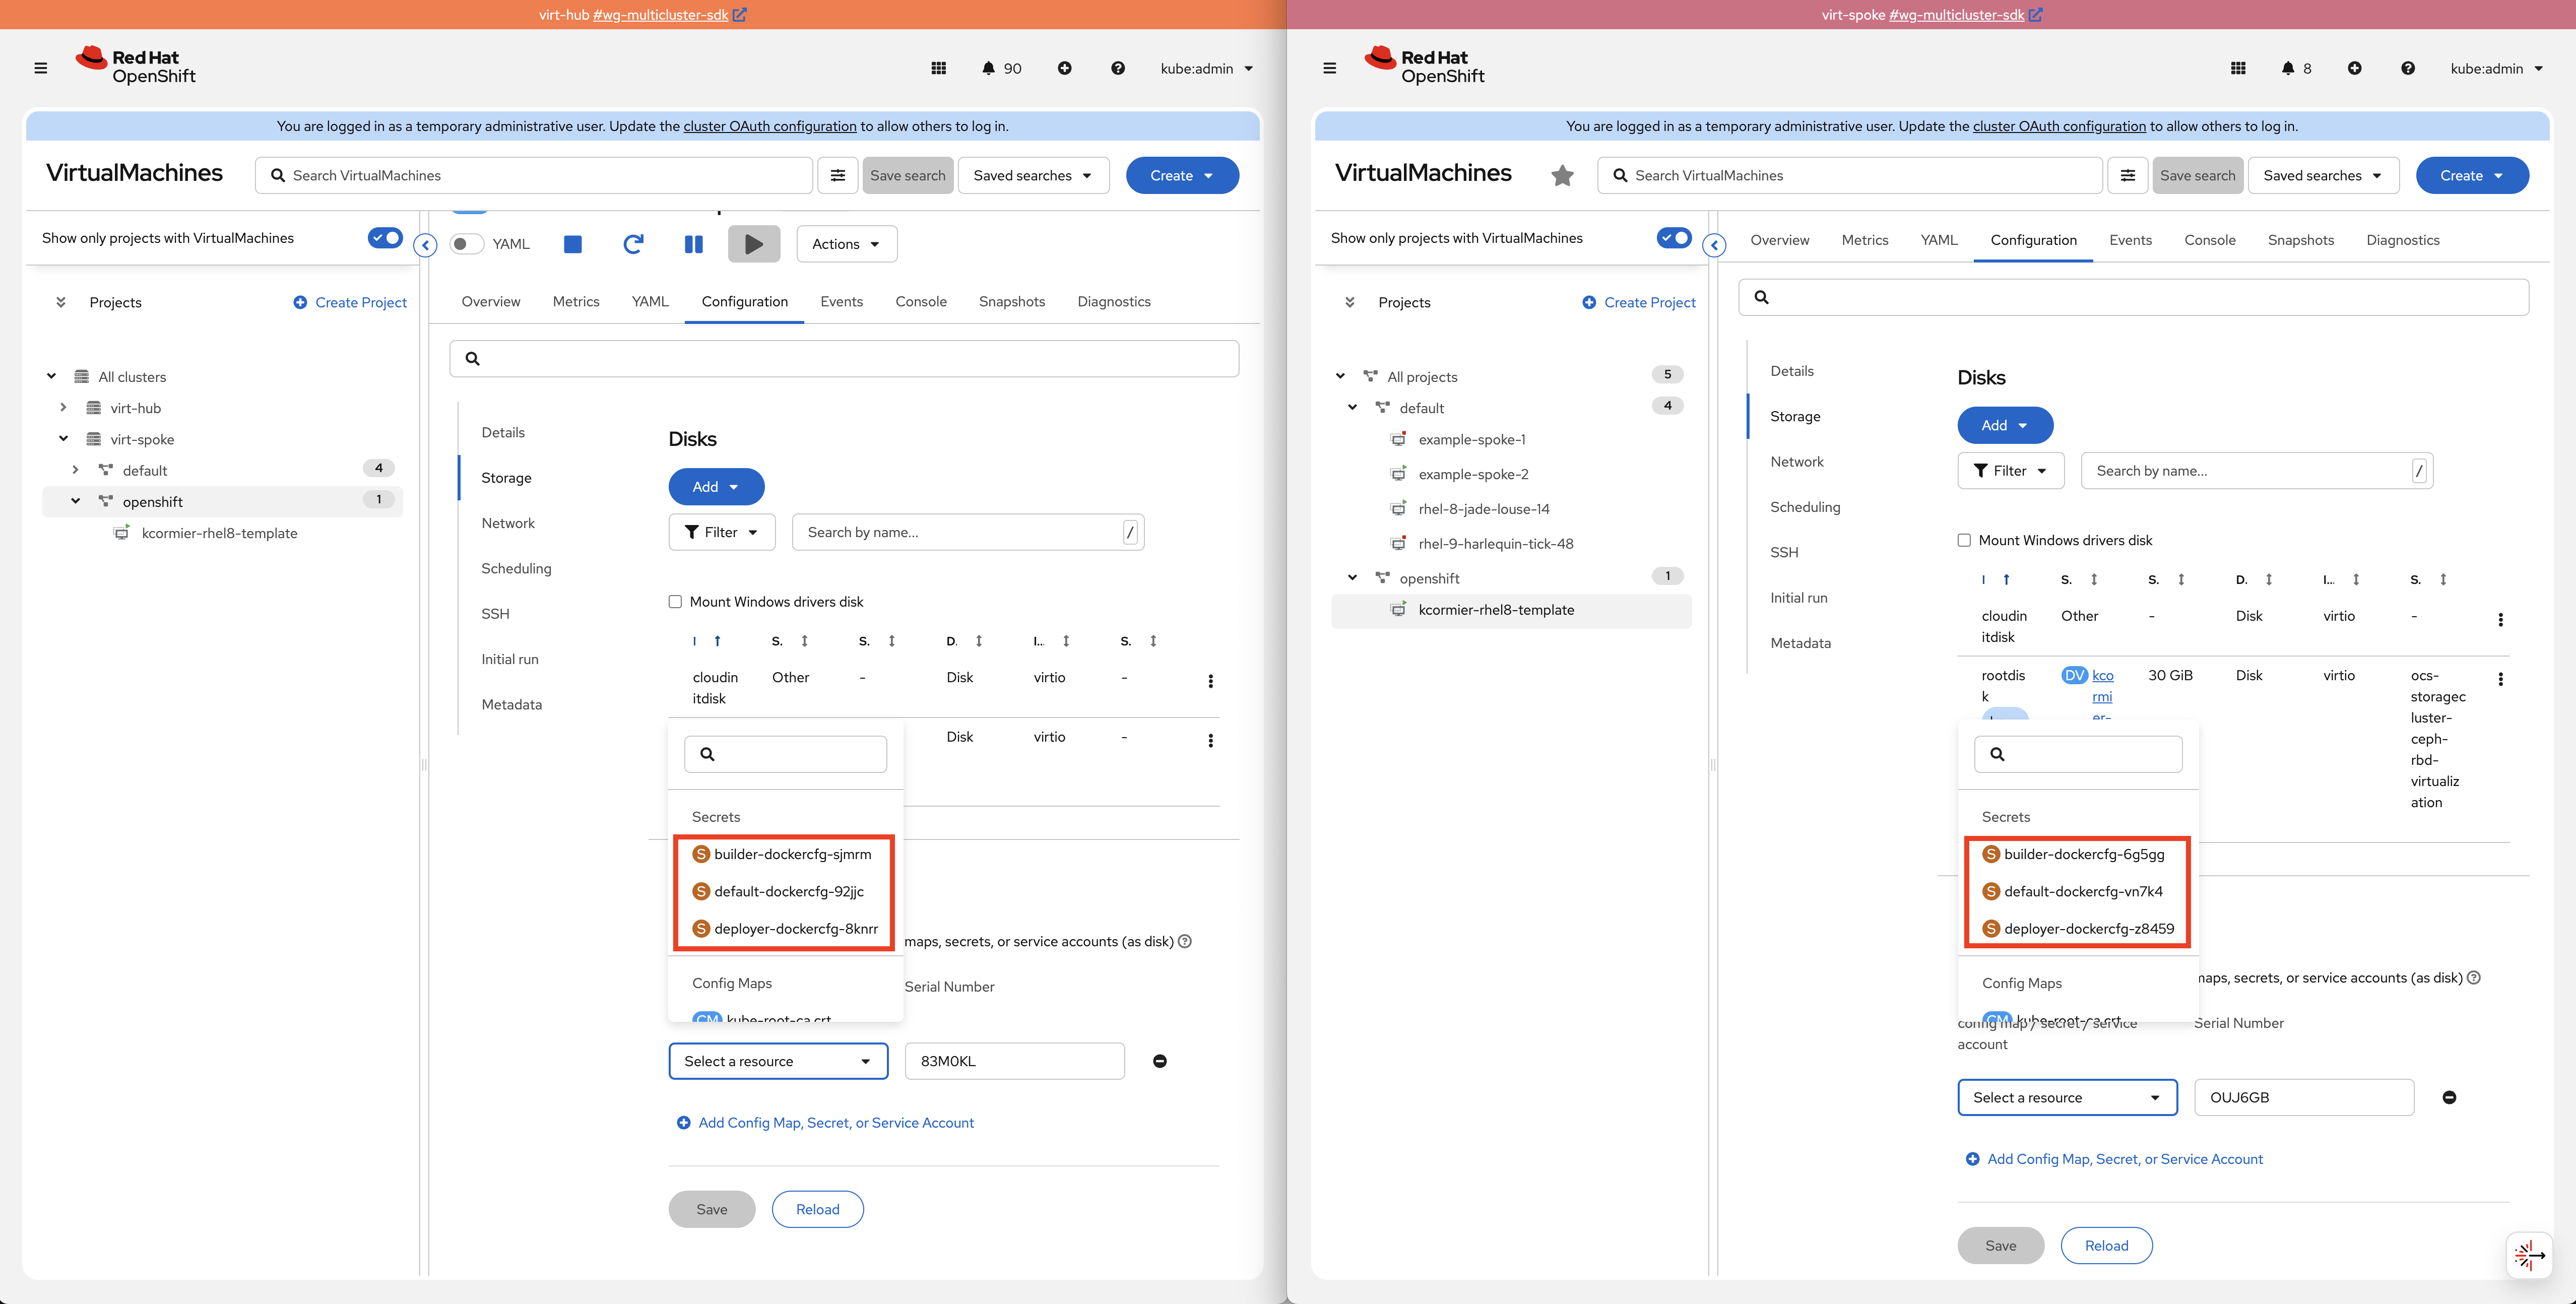Image resolution: width=2576 pixels, height=1304 pixels.
Task: Open the application launcher grid in virt-spoke
Action: (2238, 68)
